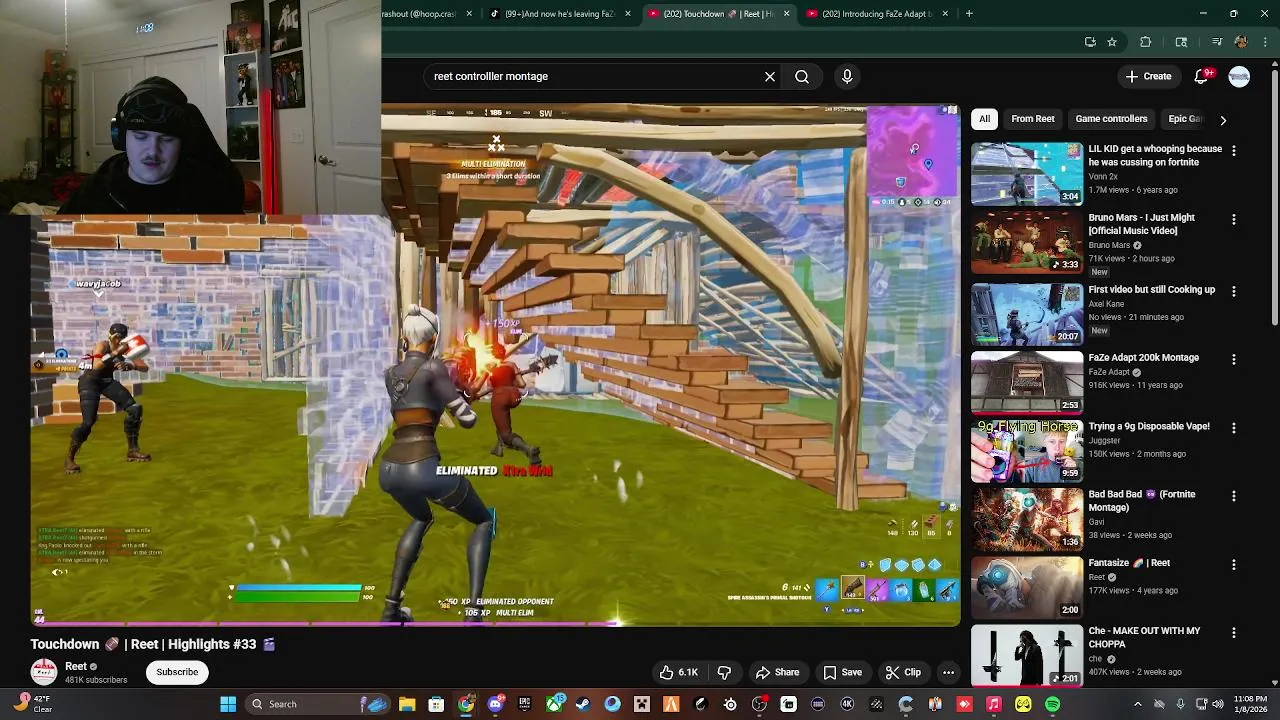Open Xbox app from the taskbar
1280x720 pixels.
click(554, 704)
